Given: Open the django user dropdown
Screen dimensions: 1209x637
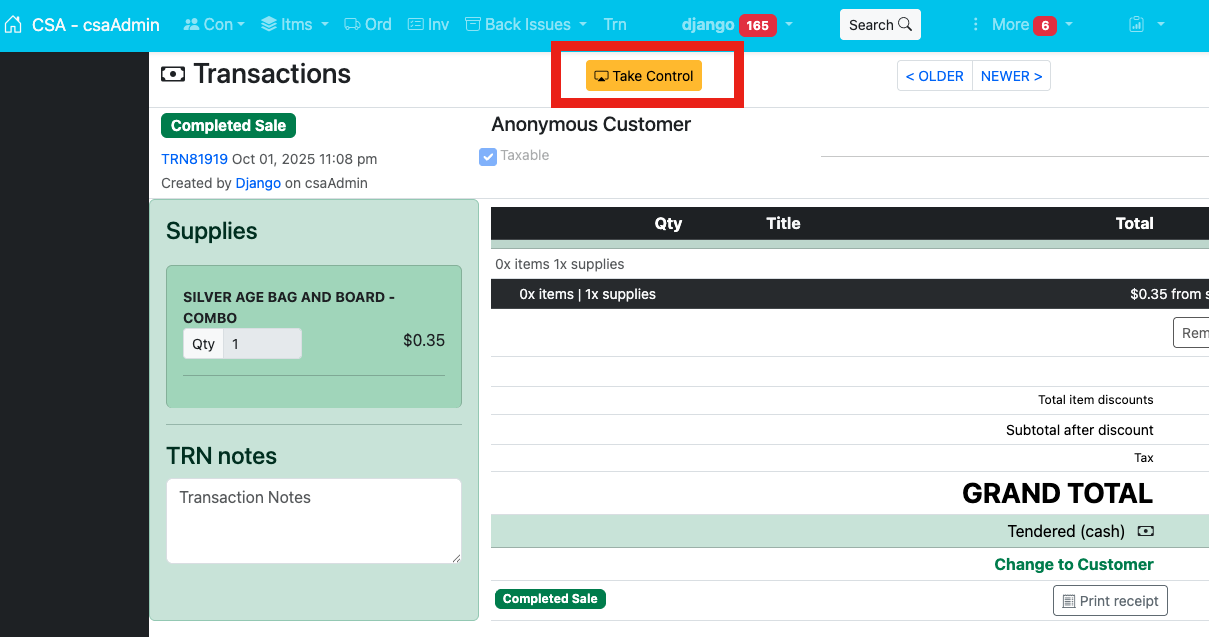Looking at the screenshot, I should (738, 25).
